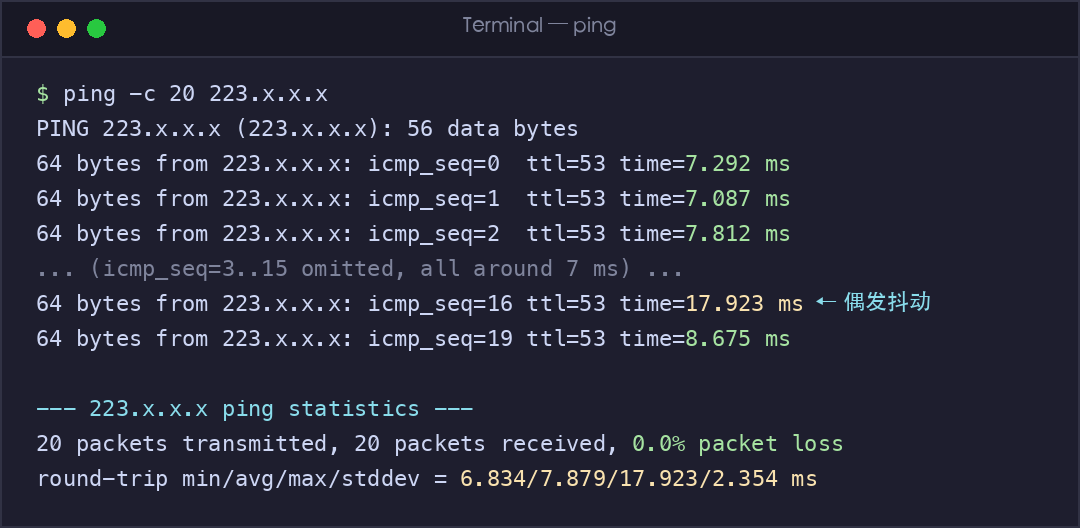1080x528 pixels.
Task: Click the left arrow before 偶发抖动 annotation
Action: point(827,301)
